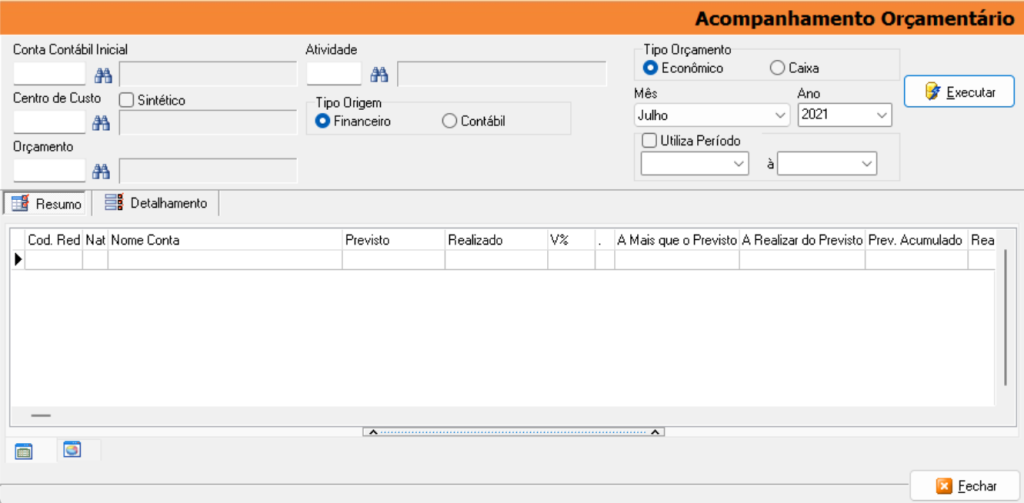Select the Caixa budget type option
The image size is (1024, 503).
pyautogui.click(x=777, y=68)
